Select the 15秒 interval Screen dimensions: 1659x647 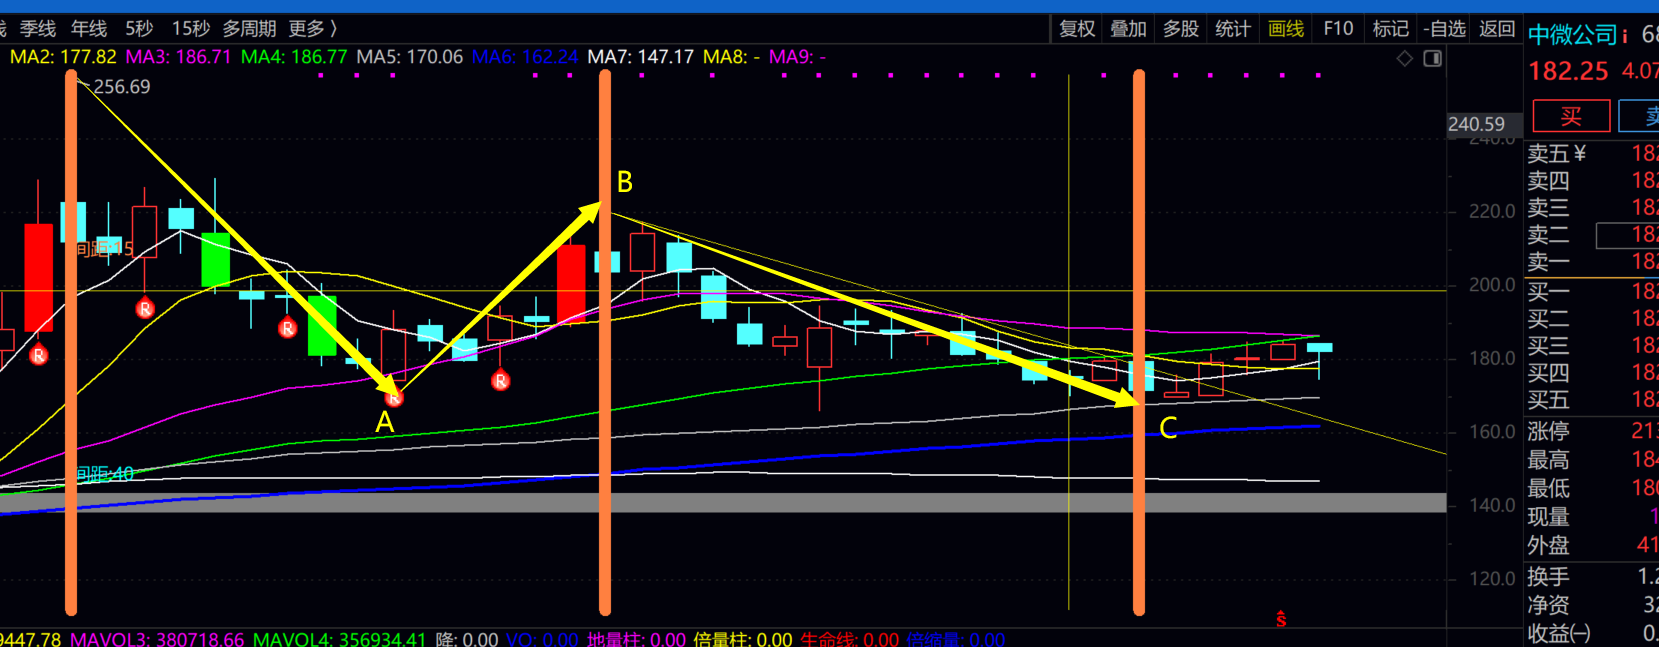(x=190, y=29)
